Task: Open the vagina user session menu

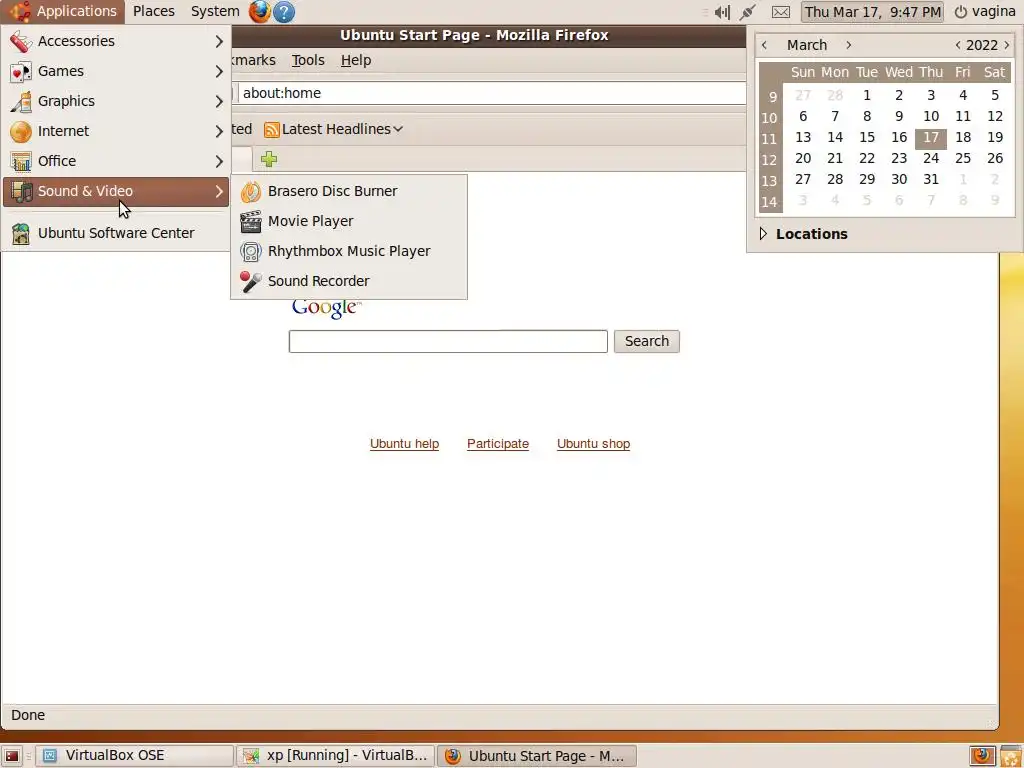Action: tap(985, 12)
